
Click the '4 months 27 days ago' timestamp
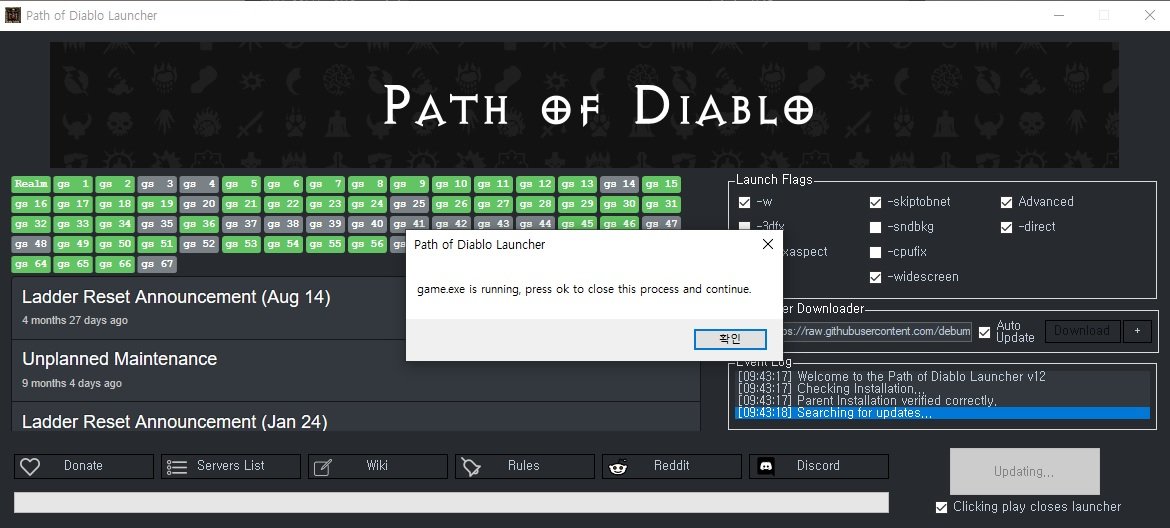(75, 321)
